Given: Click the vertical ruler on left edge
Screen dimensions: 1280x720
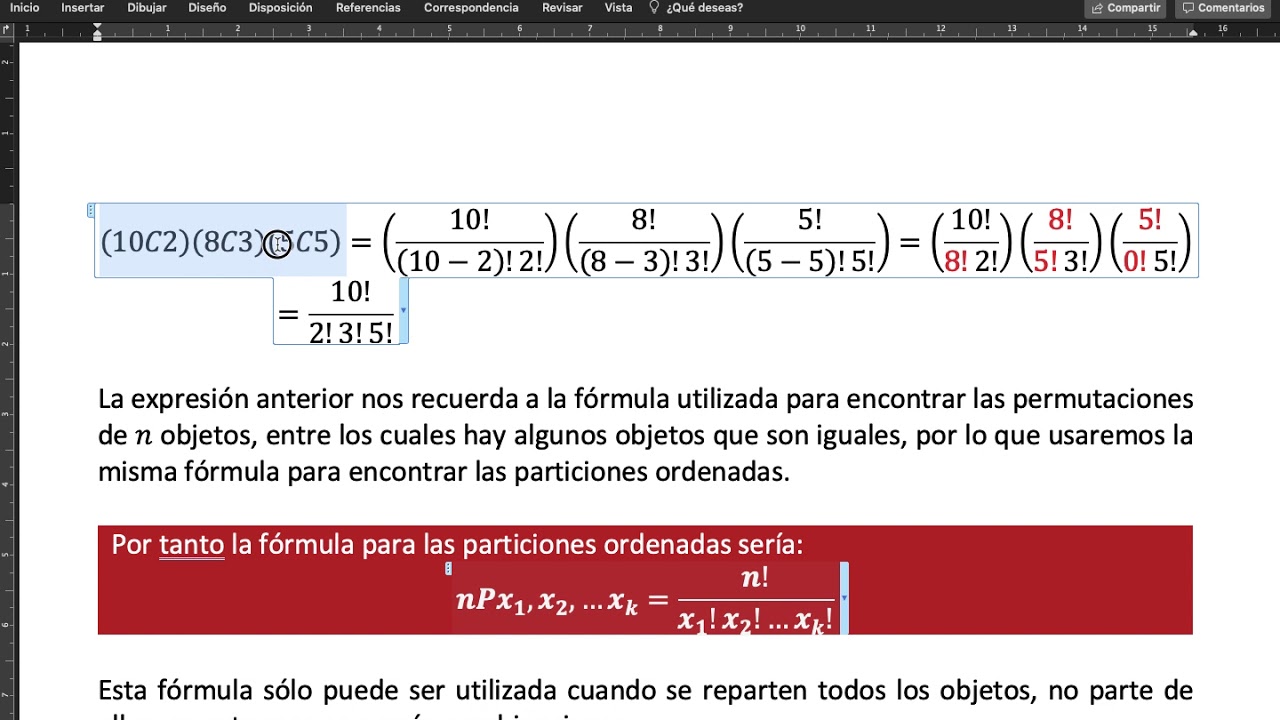Looking at the screenshot, I should point(8,380).
